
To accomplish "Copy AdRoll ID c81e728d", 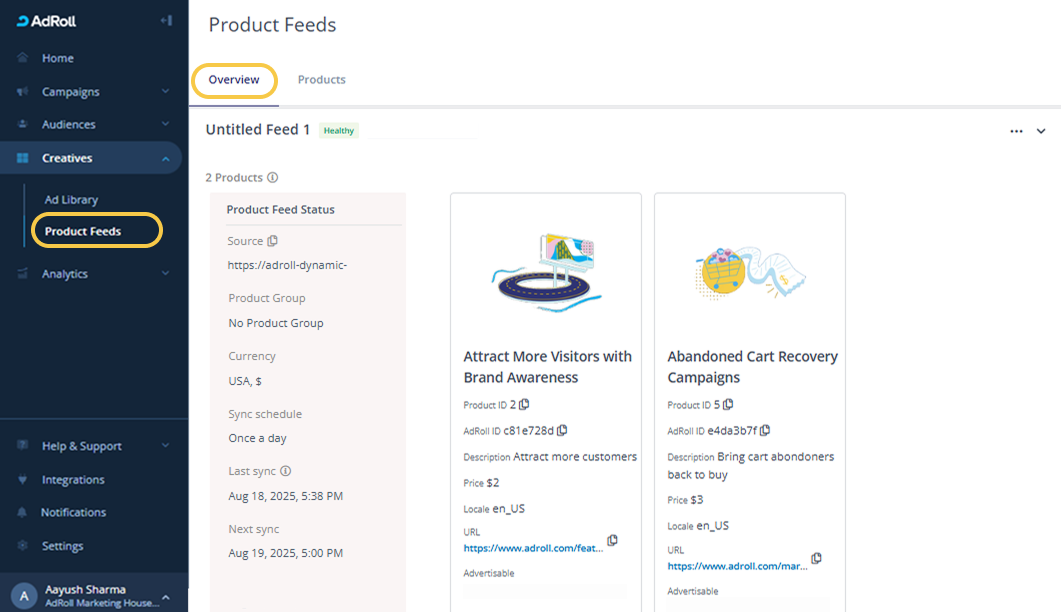I will tap(562, 430).
